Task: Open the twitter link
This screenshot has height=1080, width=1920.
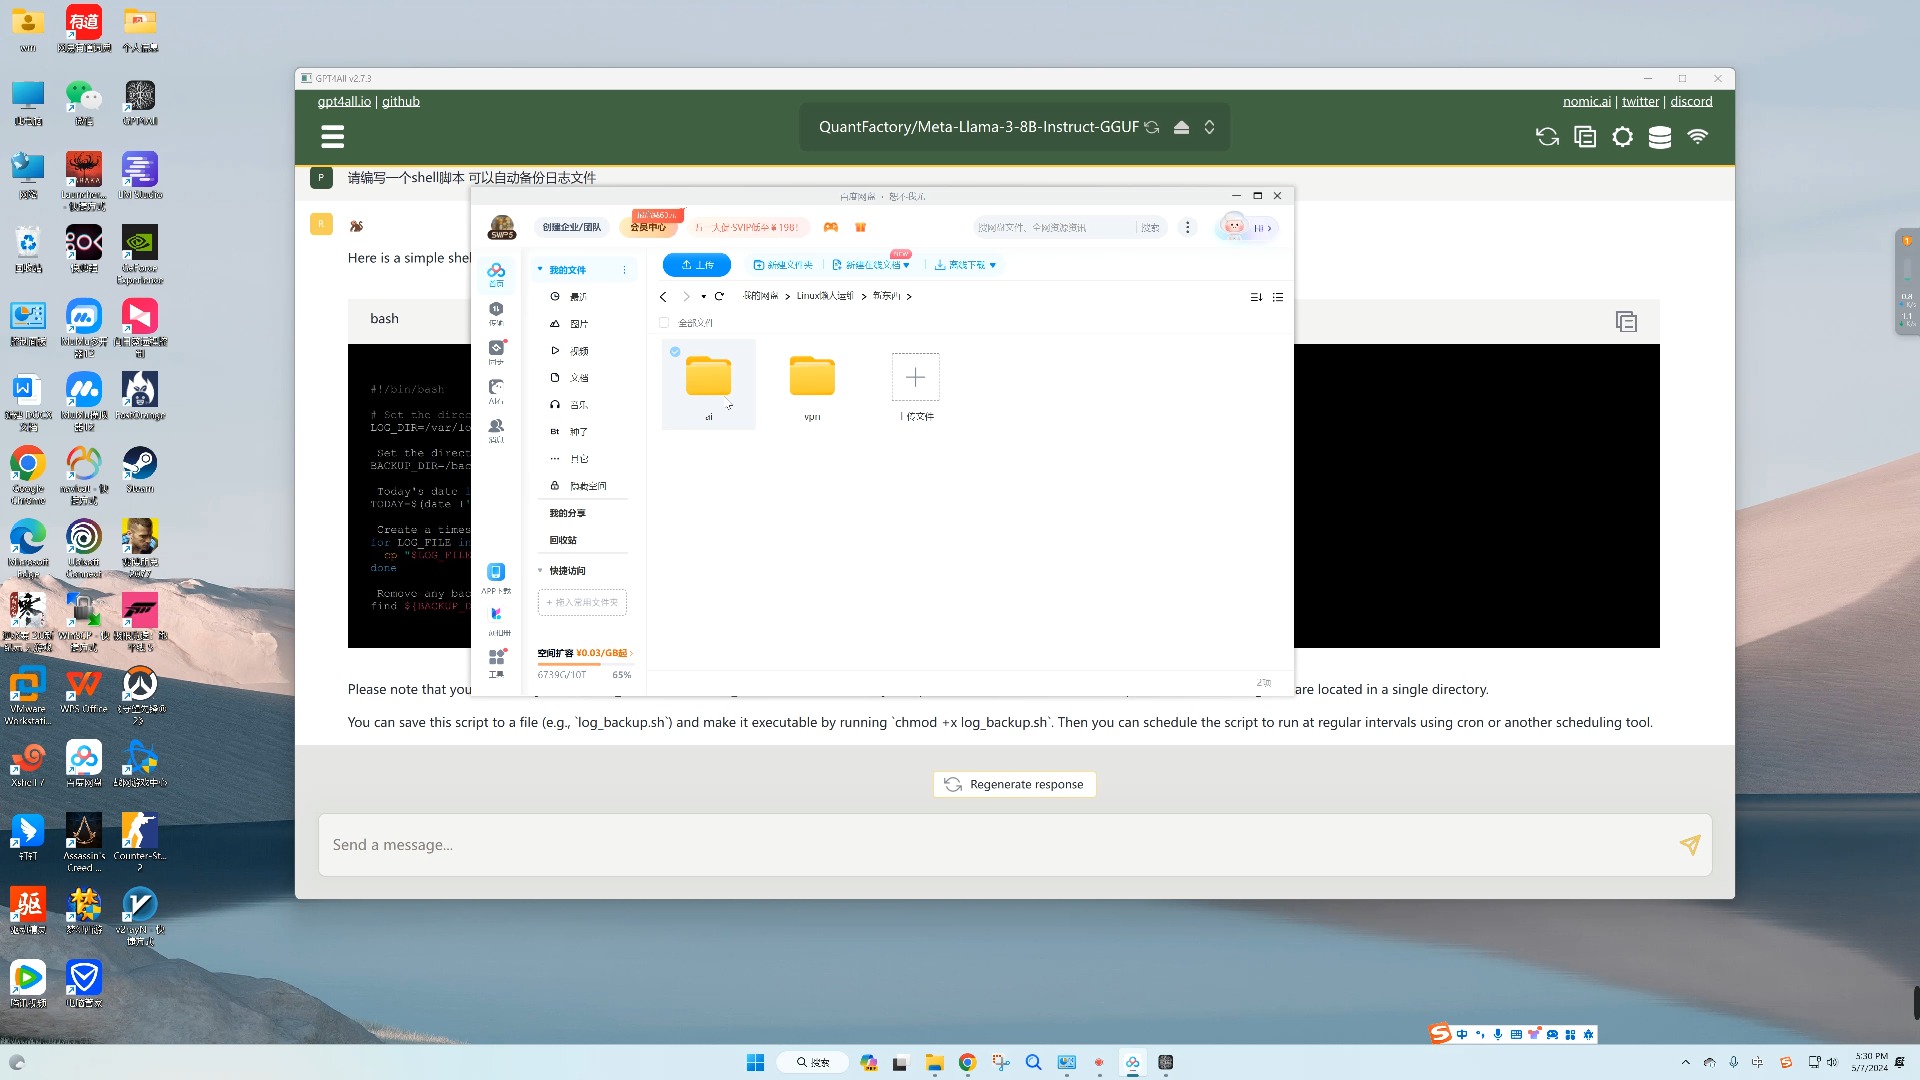Action: (1640, 101)
